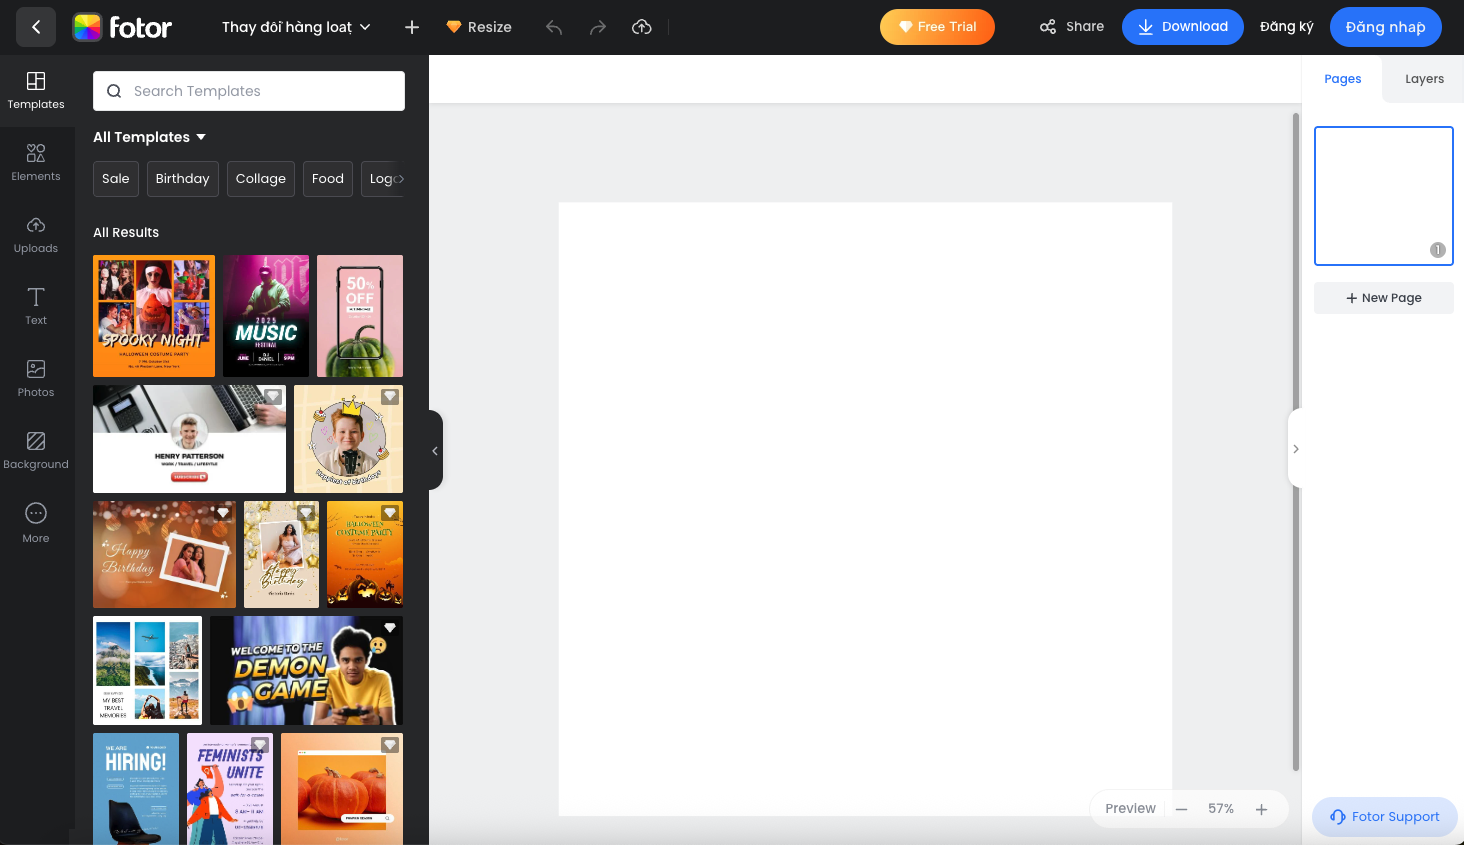Favorite the Henry Patterson template
1464x845 pixels.
[272, 397]
